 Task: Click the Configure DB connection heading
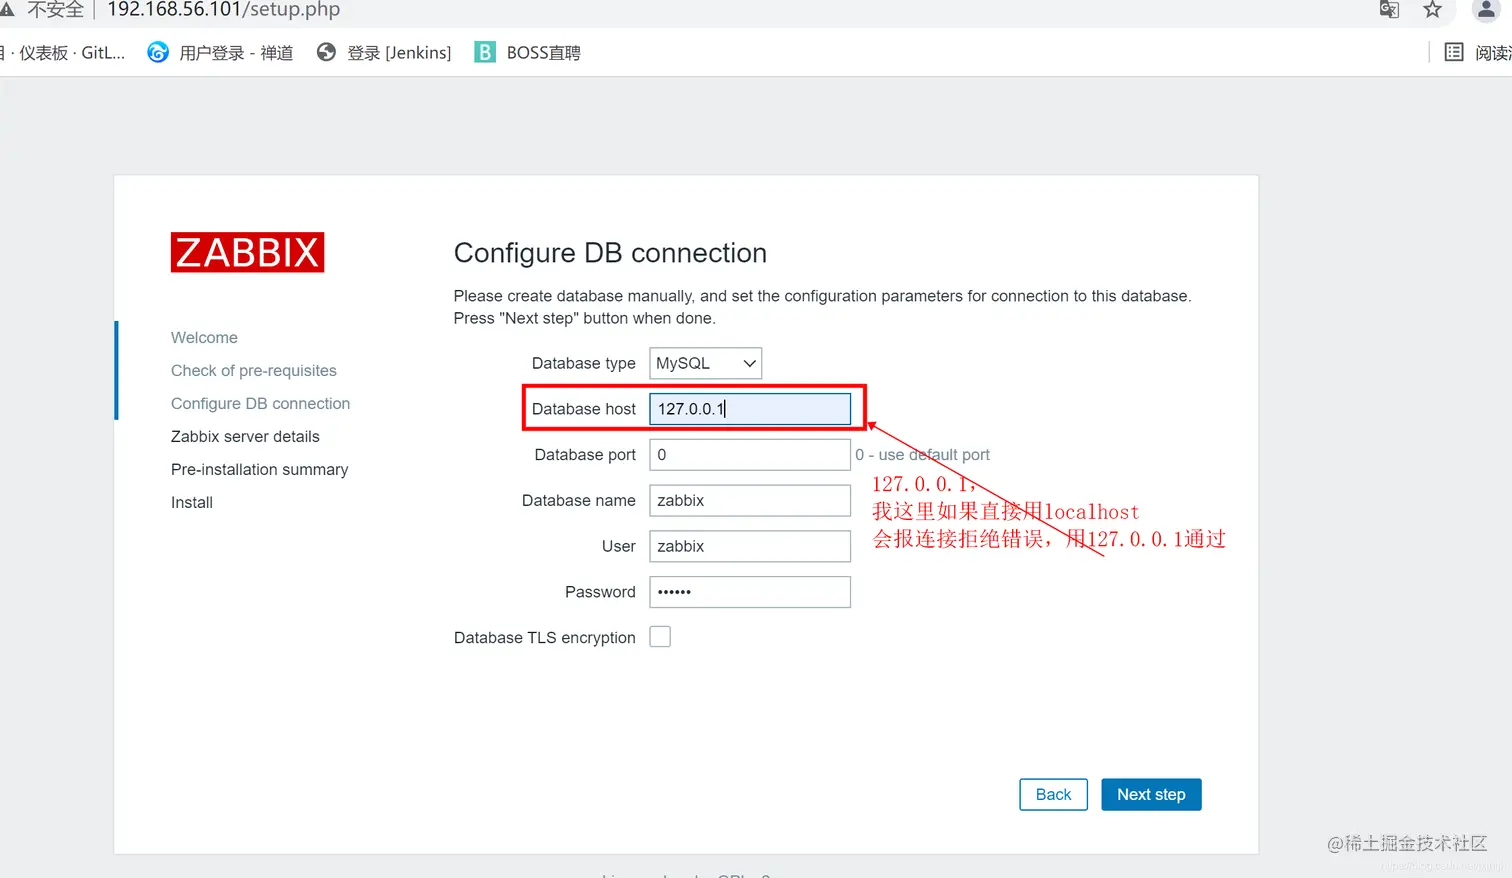coord(610,253)
